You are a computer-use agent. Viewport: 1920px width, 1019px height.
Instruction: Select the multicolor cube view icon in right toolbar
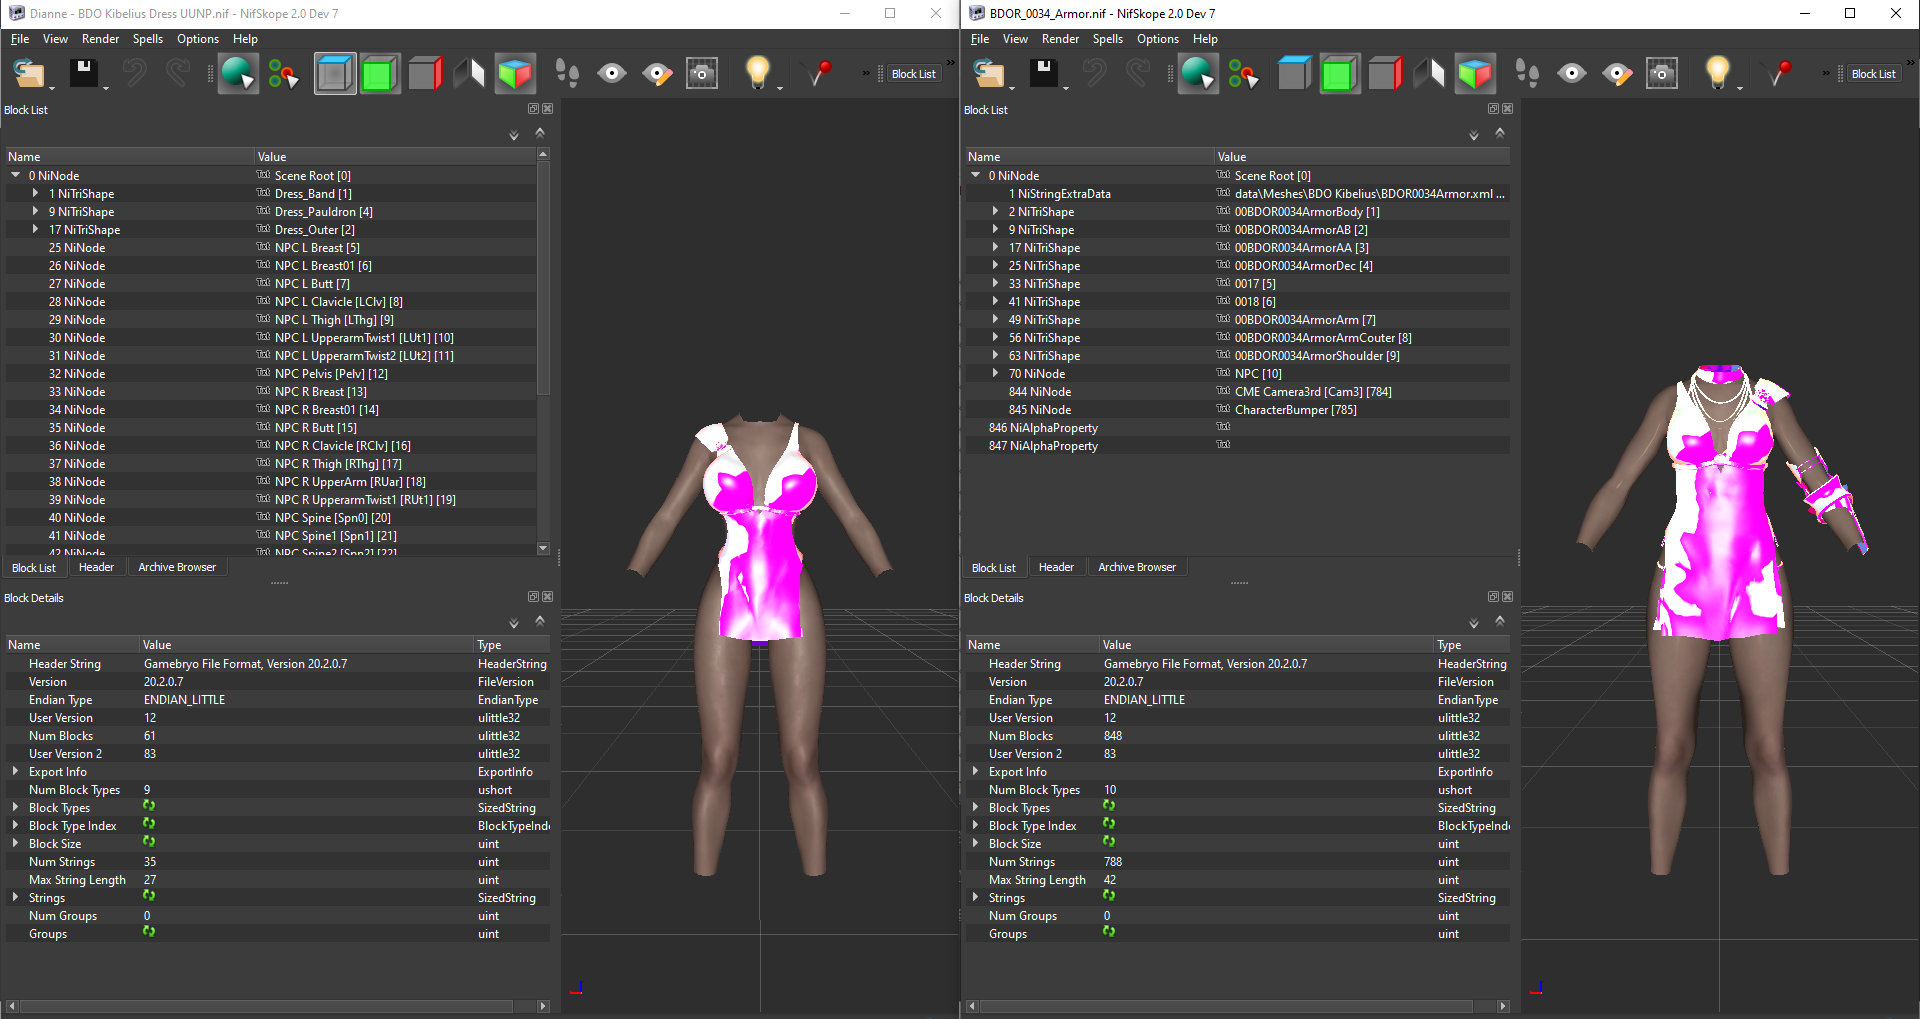pyautogui.click(x=1475, y=73)
